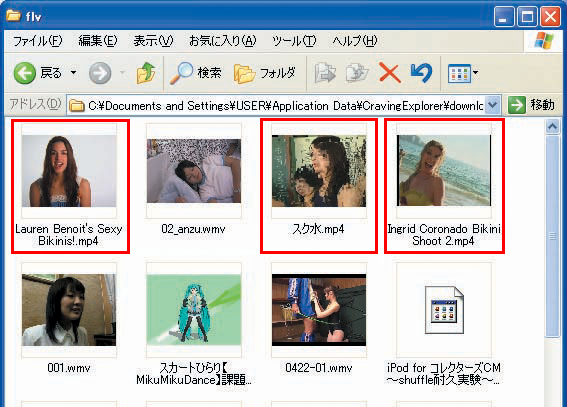Open the Back button history dropdown
This screenshot has height=407, width=567.
coord(73,73)
